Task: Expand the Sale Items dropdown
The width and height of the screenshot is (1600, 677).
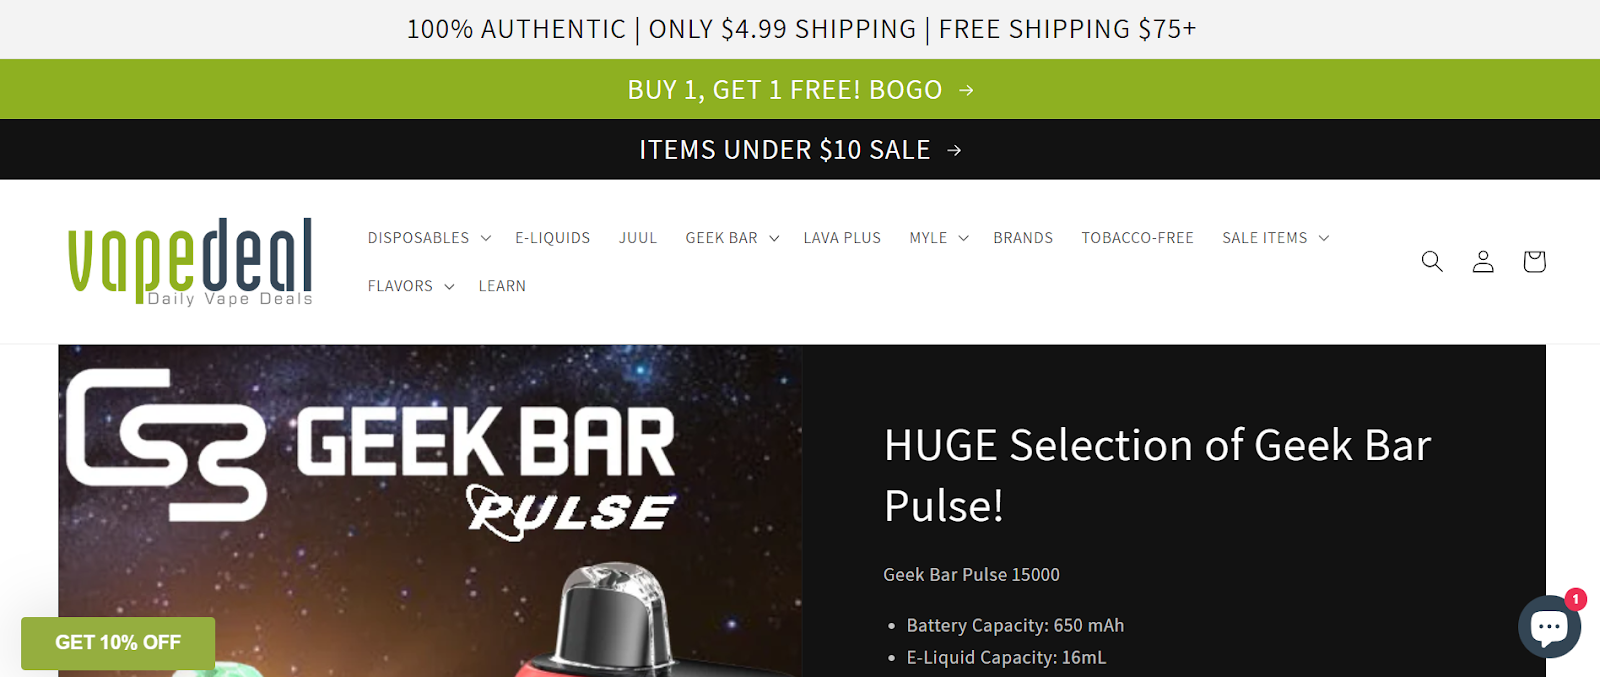Action: pos(1276,238)
